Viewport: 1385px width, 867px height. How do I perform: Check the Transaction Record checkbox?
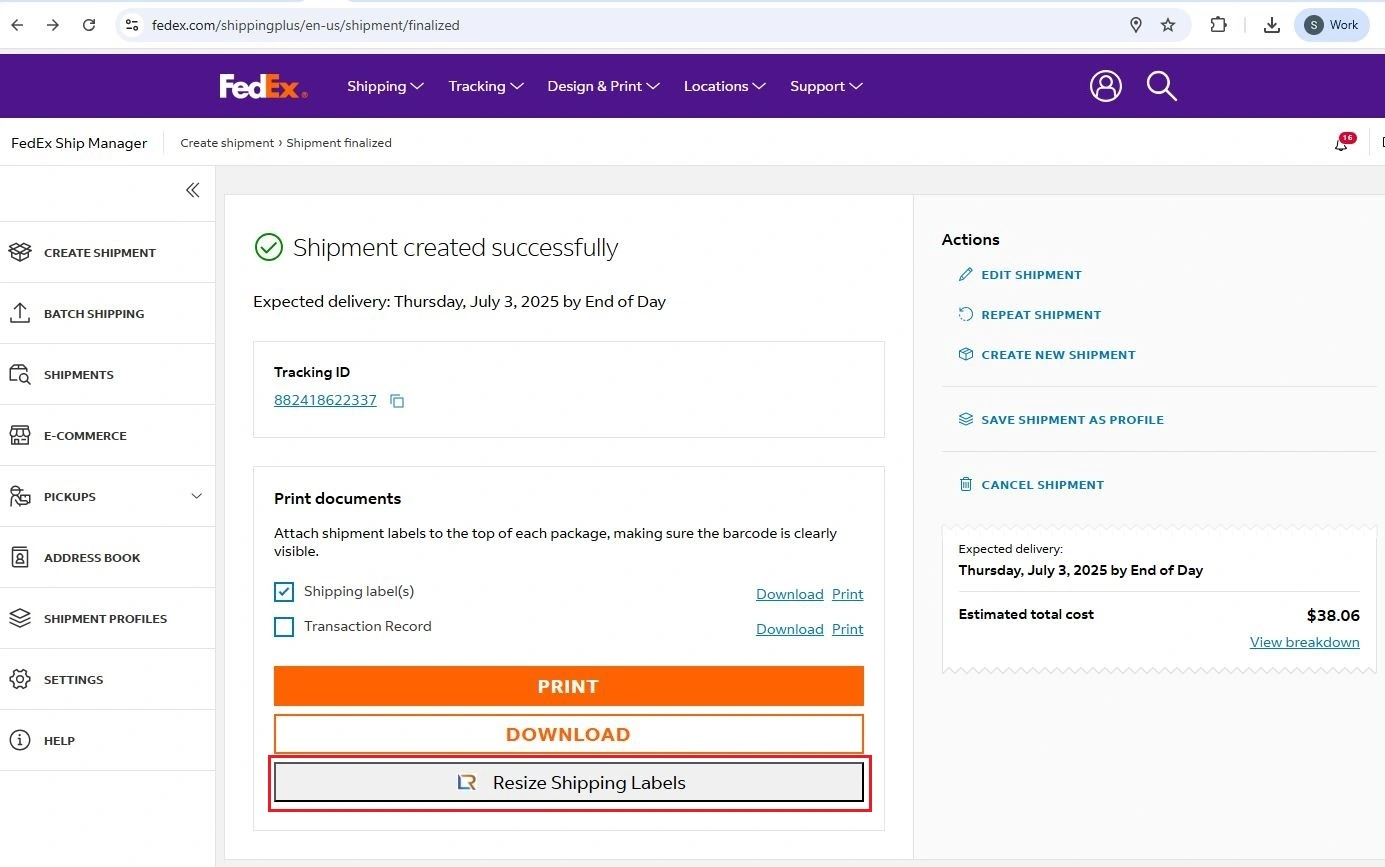pyautogui.click(x=284, y=627)
